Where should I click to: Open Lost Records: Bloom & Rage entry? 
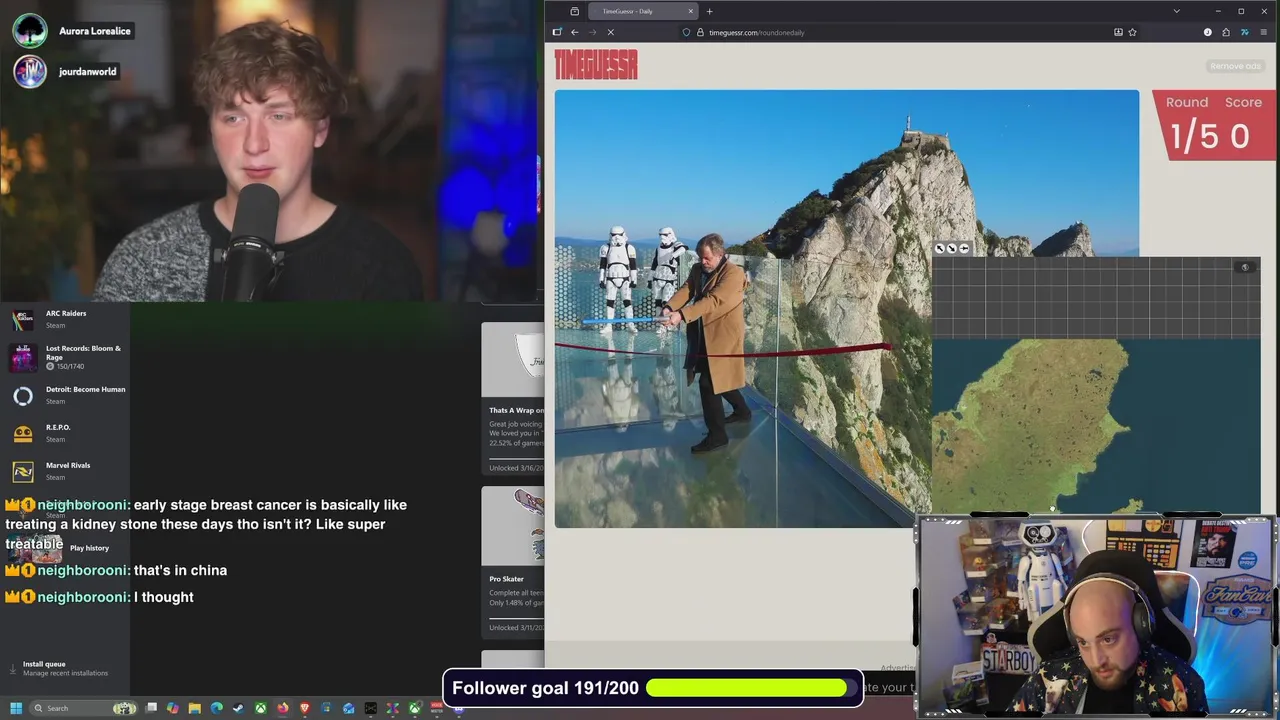[65, 357]
